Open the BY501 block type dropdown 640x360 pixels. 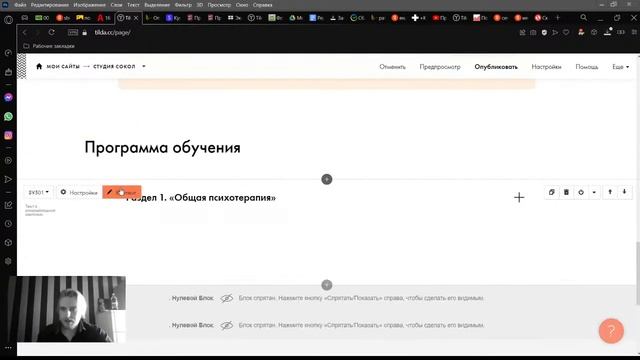click(39, 192)
